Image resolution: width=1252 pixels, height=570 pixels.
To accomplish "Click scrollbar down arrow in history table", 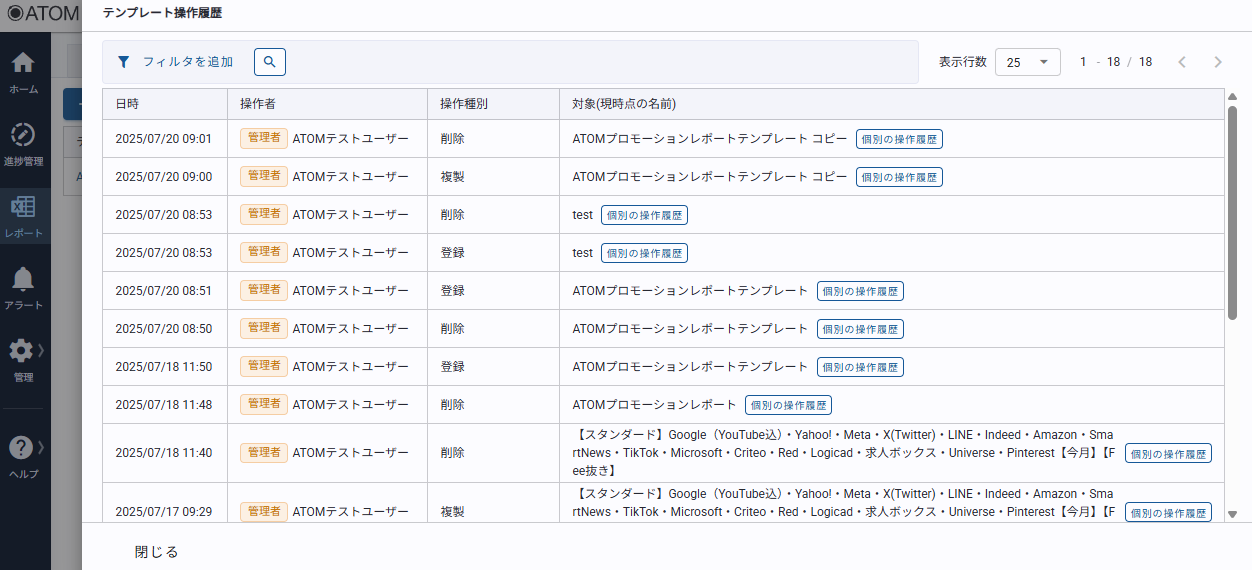I will pos(1232,514).
